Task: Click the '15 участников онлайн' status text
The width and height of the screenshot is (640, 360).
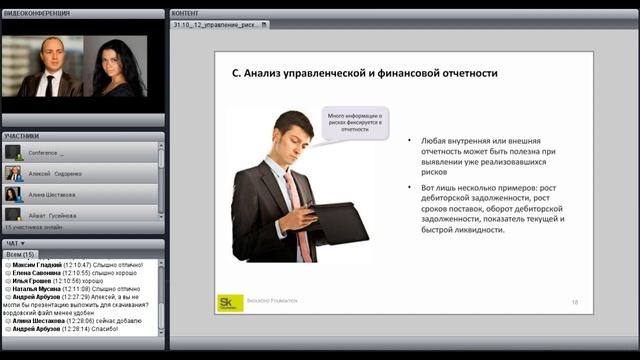Action: [x=34, y=227]
